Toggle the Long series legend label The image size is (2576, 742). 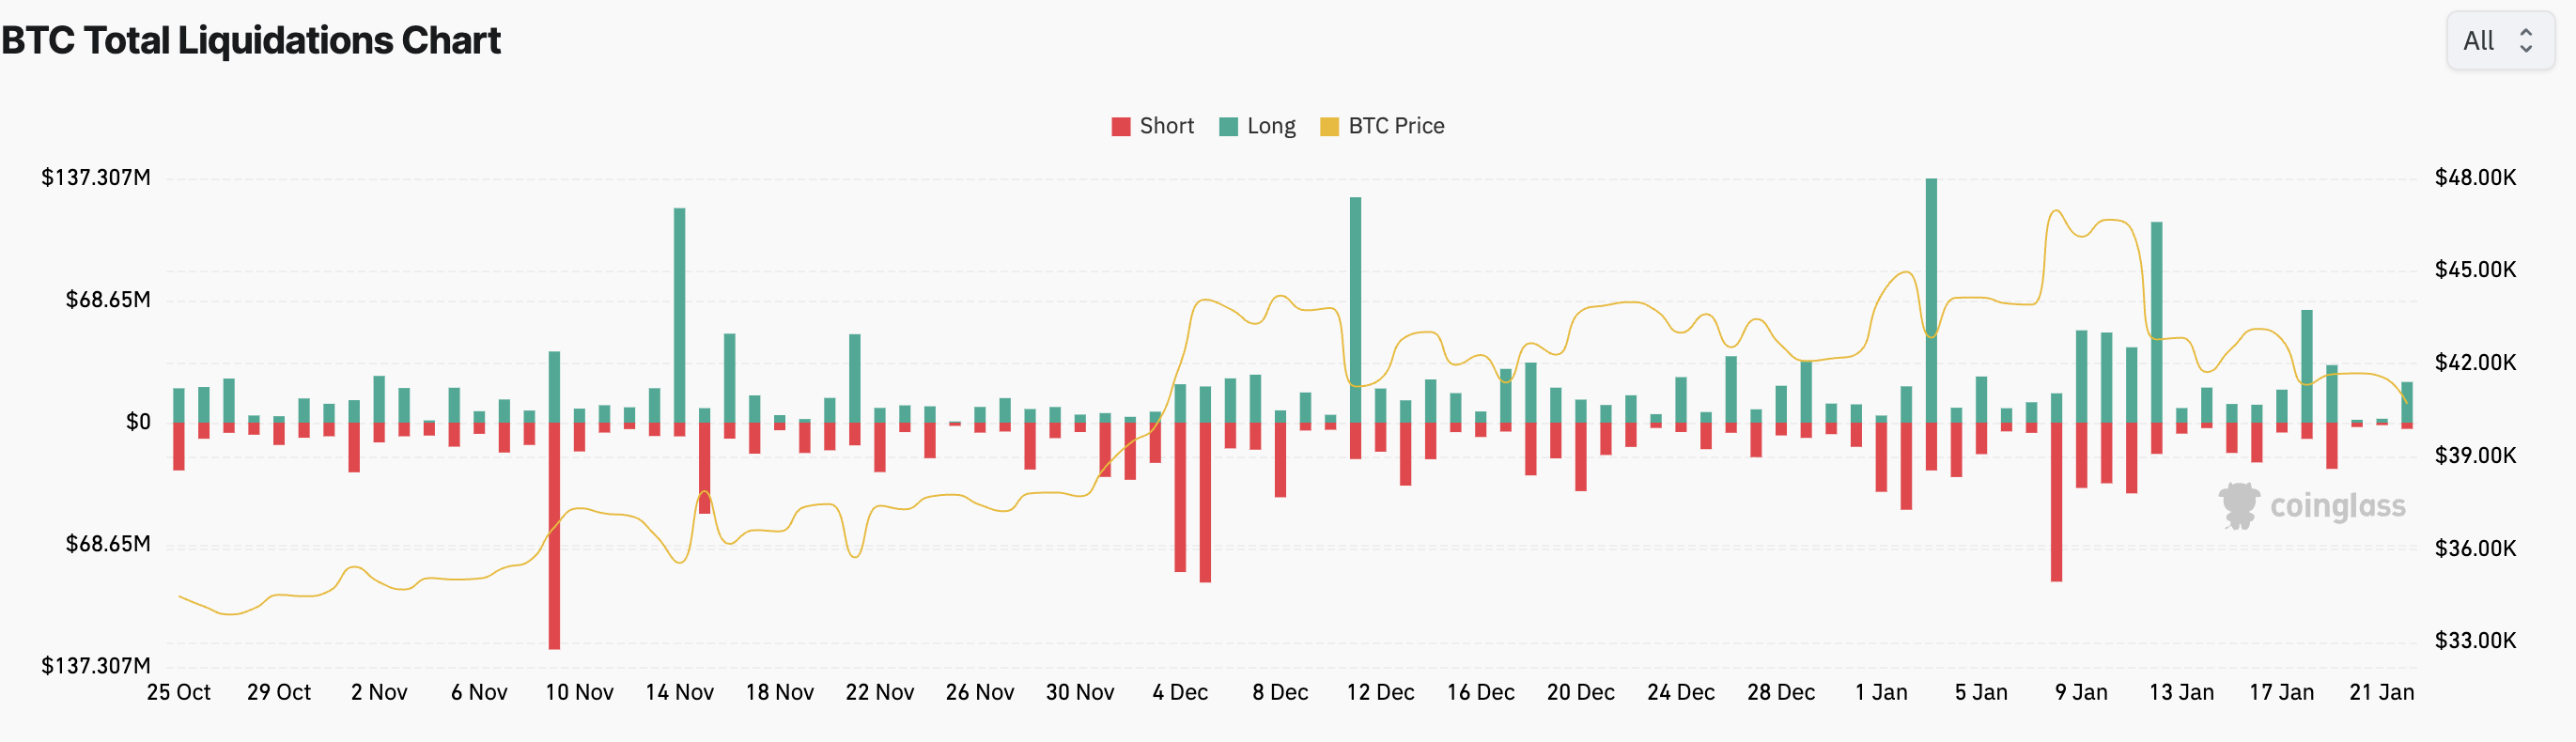click(x=1271, y=126)
